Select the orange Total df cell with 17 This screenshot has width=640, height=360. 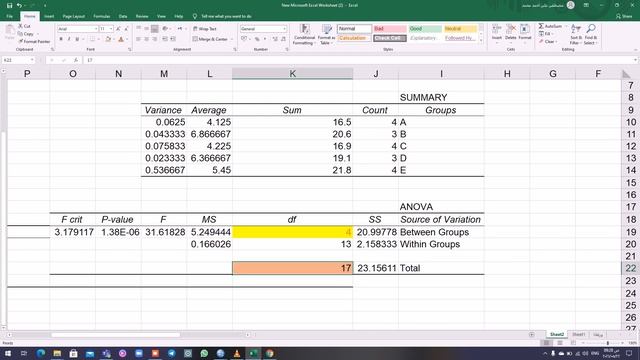pyautogui.click(x=292, y=268)
